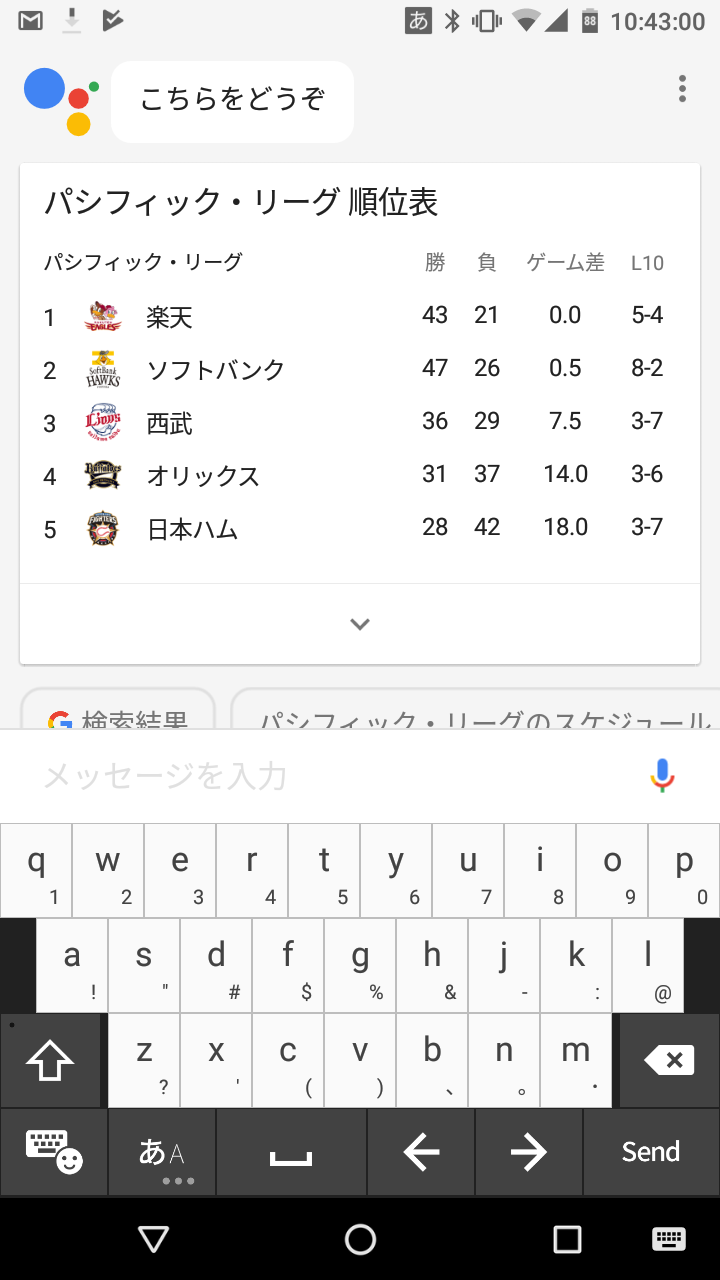
Task: Tap the パシフィック・リーグのスケジュール chip
Action: coord(480,715)
